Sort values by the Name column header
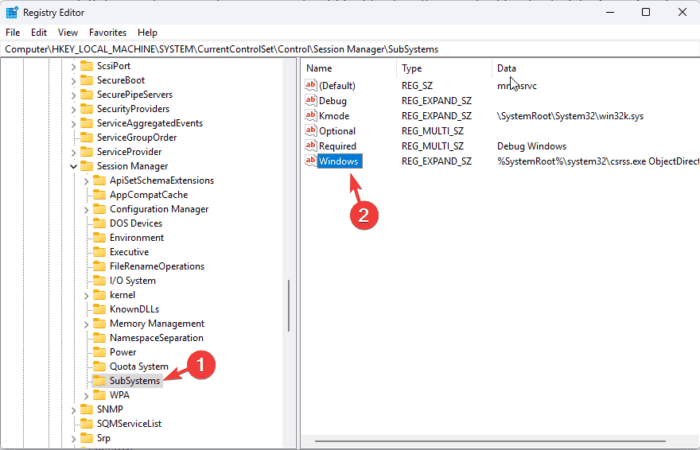This screenshot has height=450, width=700. (x=349, y=68)
